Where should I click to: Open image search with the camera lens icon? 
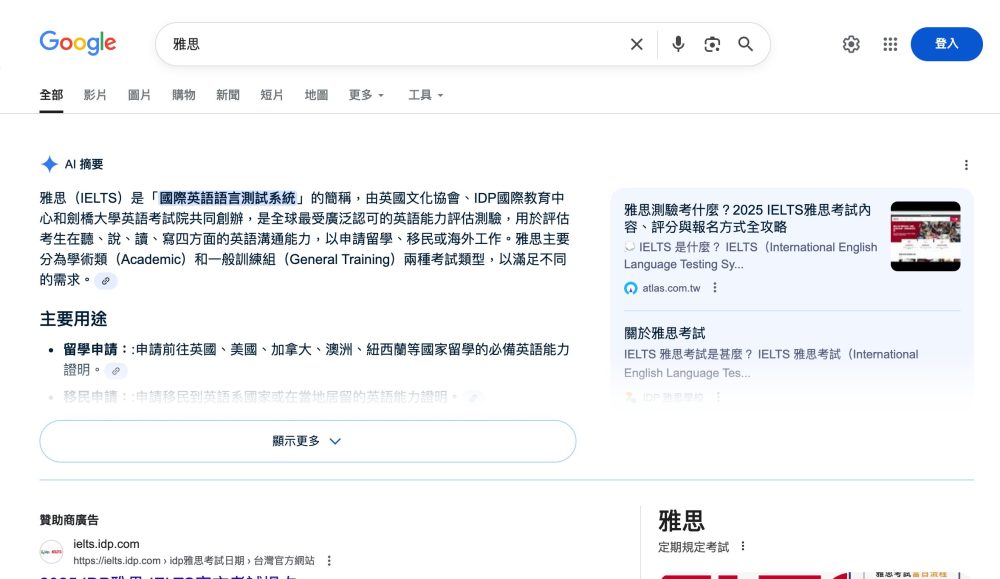(712, 44)
